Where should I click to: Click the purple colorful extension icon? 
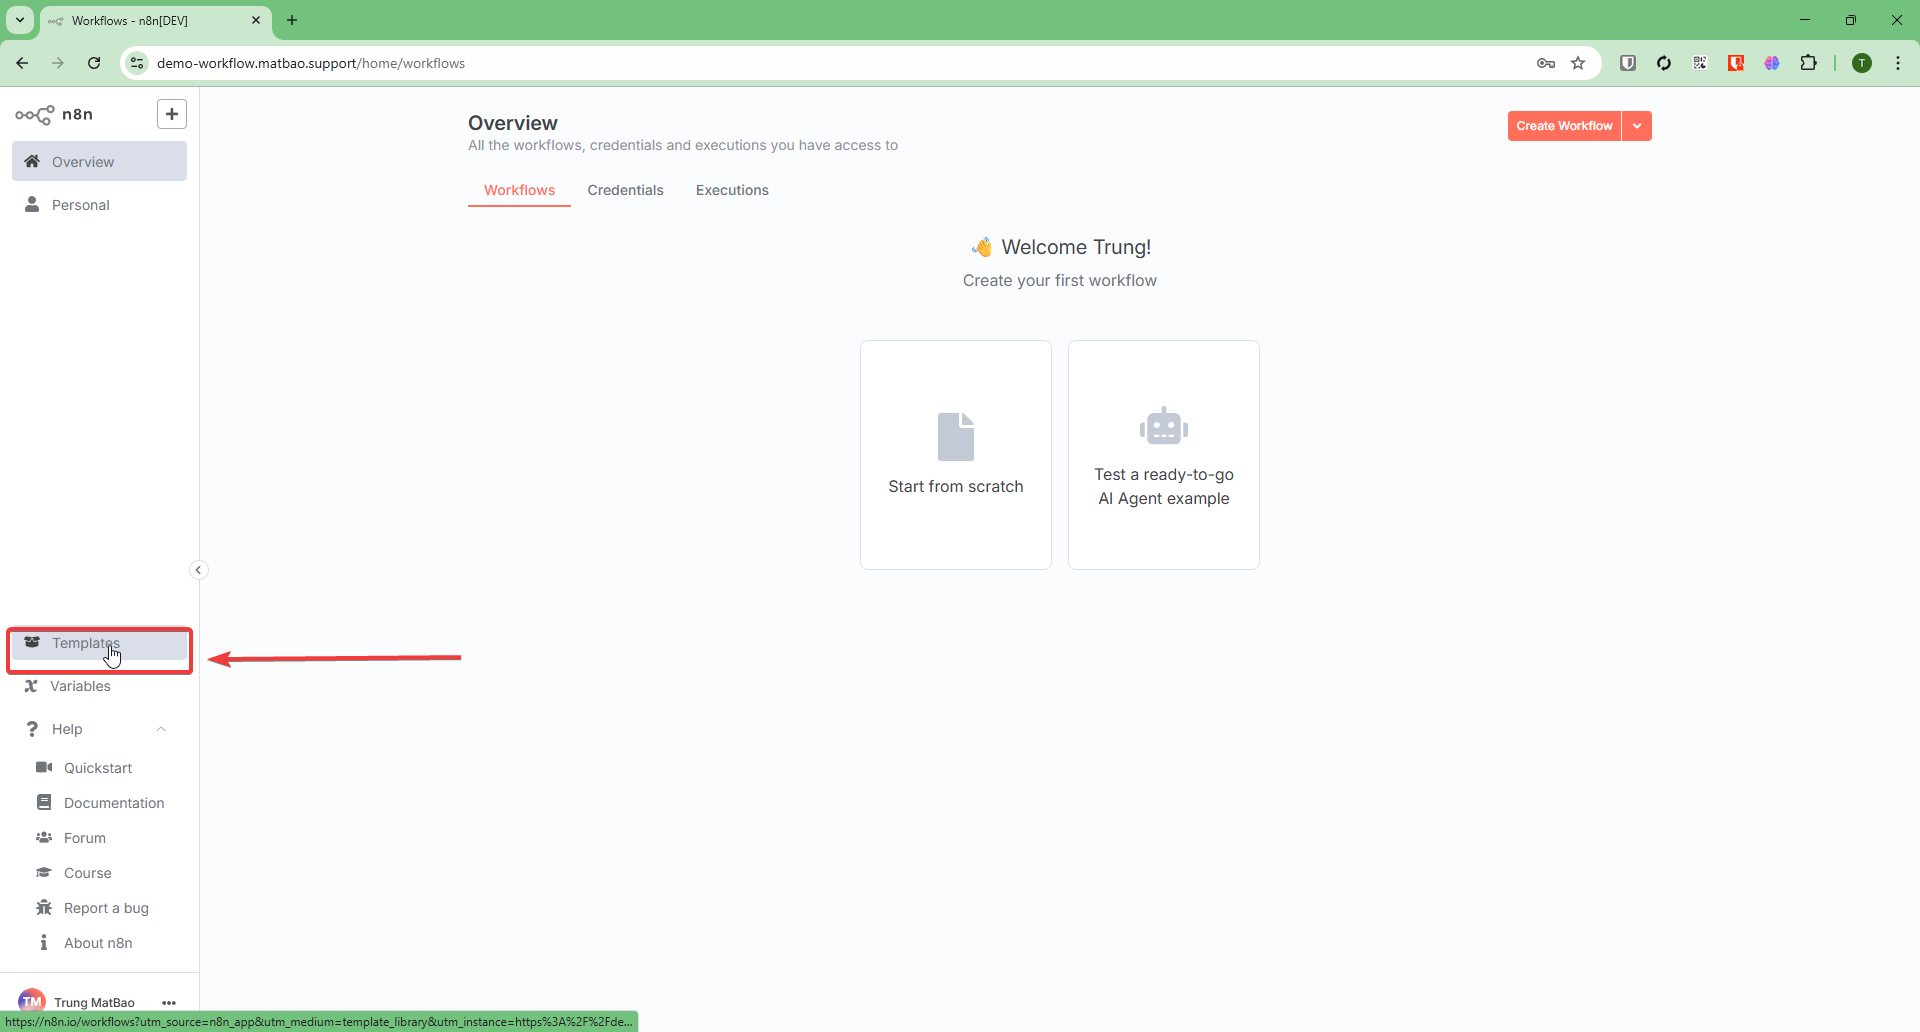coord(1772,63)
